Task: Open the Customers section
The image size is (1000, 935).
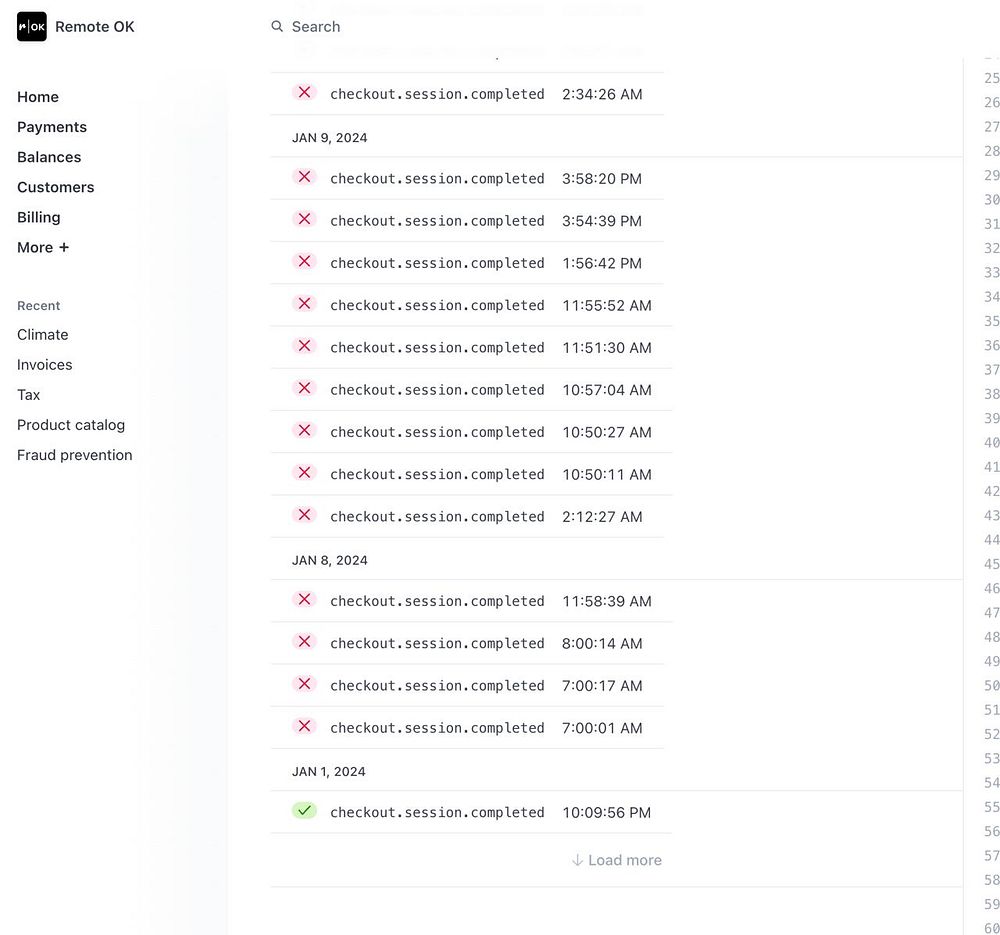Action: click(55, 187)
